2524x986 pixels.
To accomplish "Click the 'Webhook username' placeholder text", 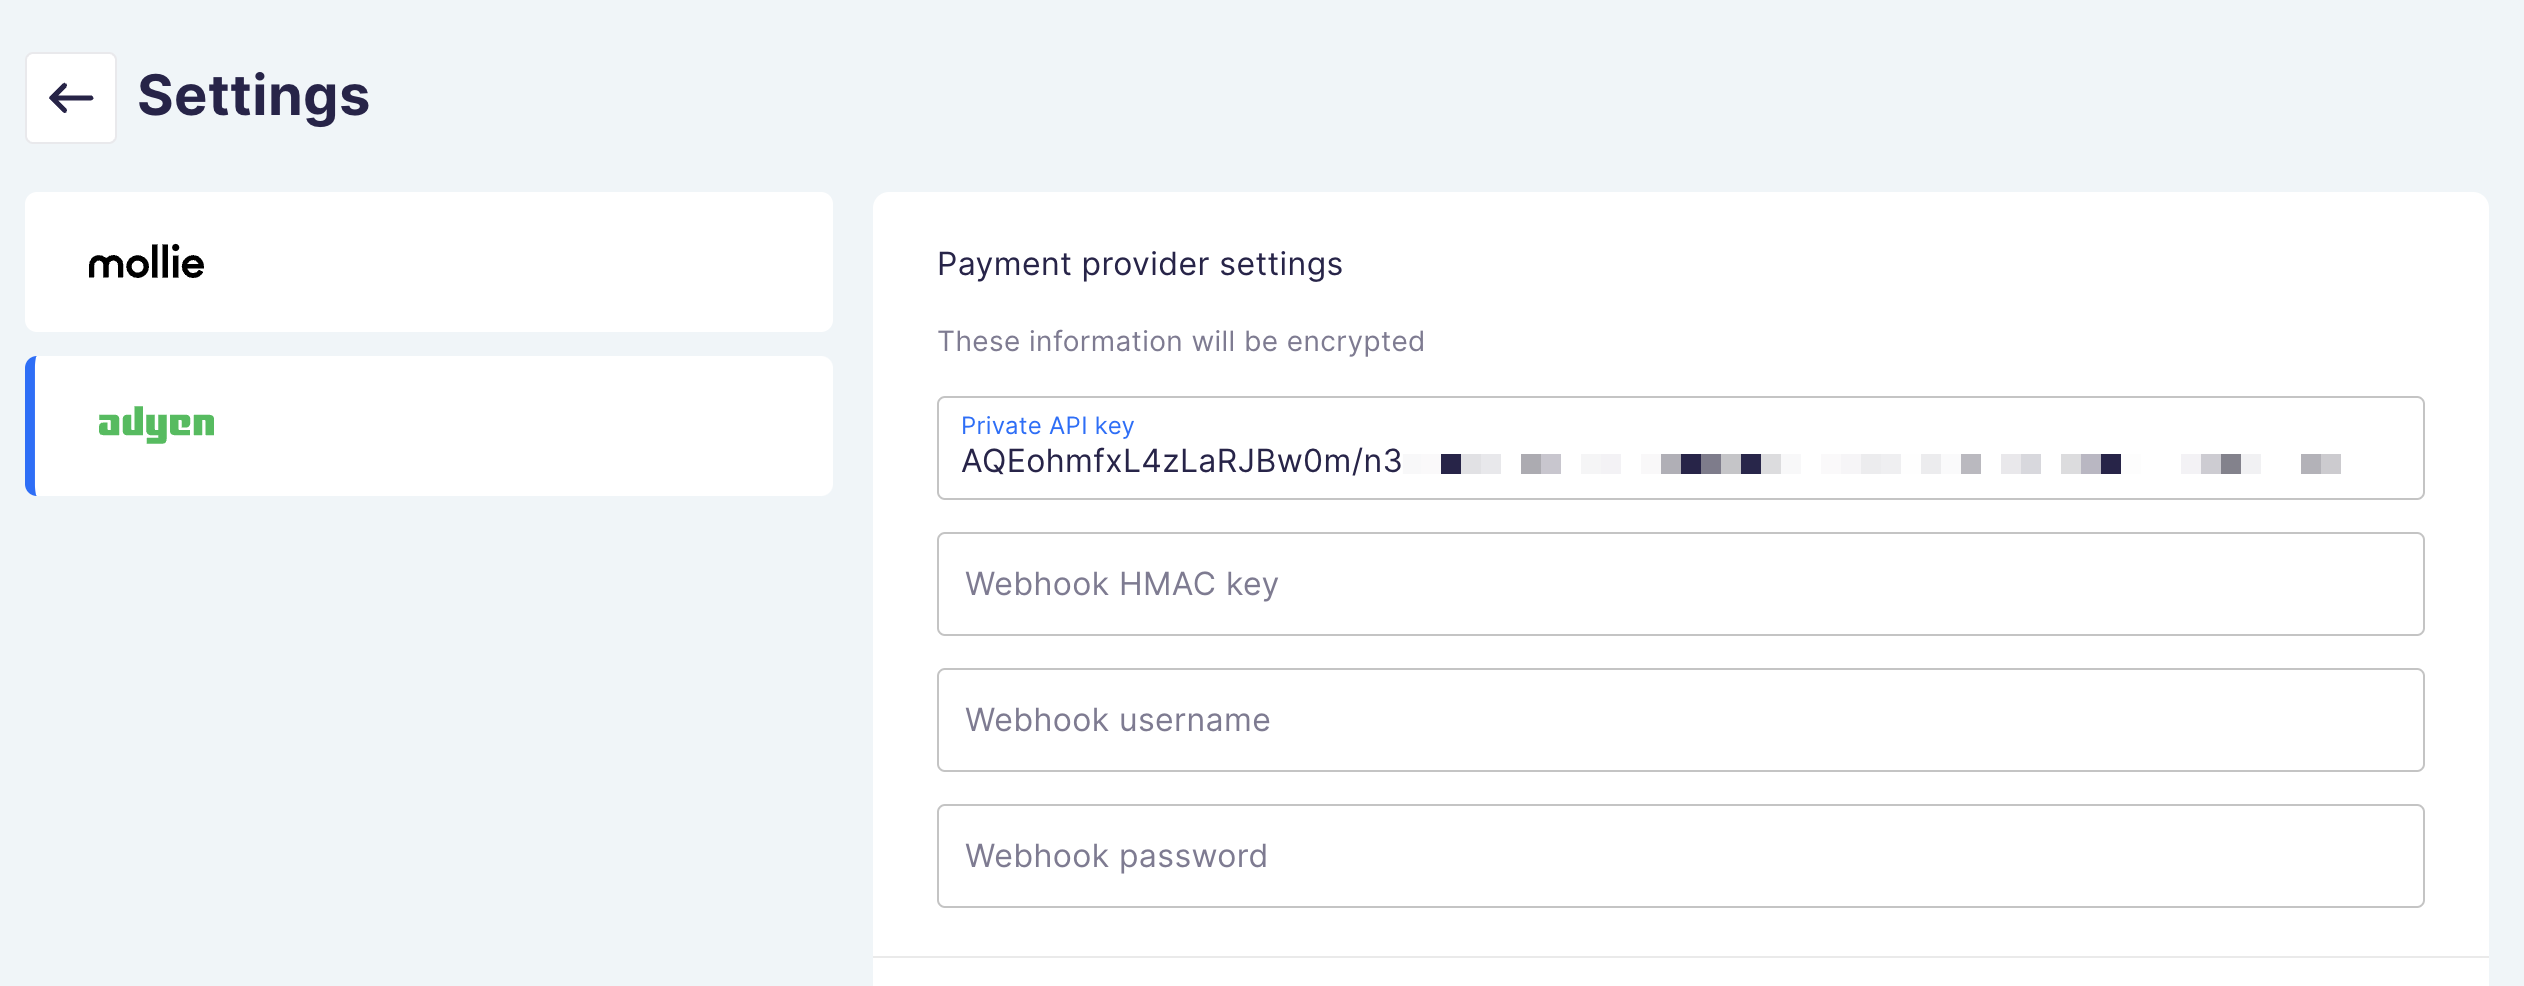I will click(x=1118, y=720).
